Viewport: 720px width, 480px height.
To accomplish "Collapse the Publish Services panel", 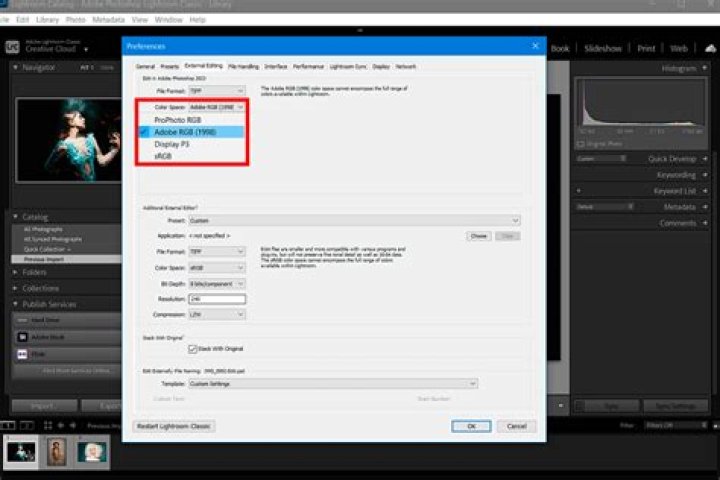I will click(x=15, y=304).
